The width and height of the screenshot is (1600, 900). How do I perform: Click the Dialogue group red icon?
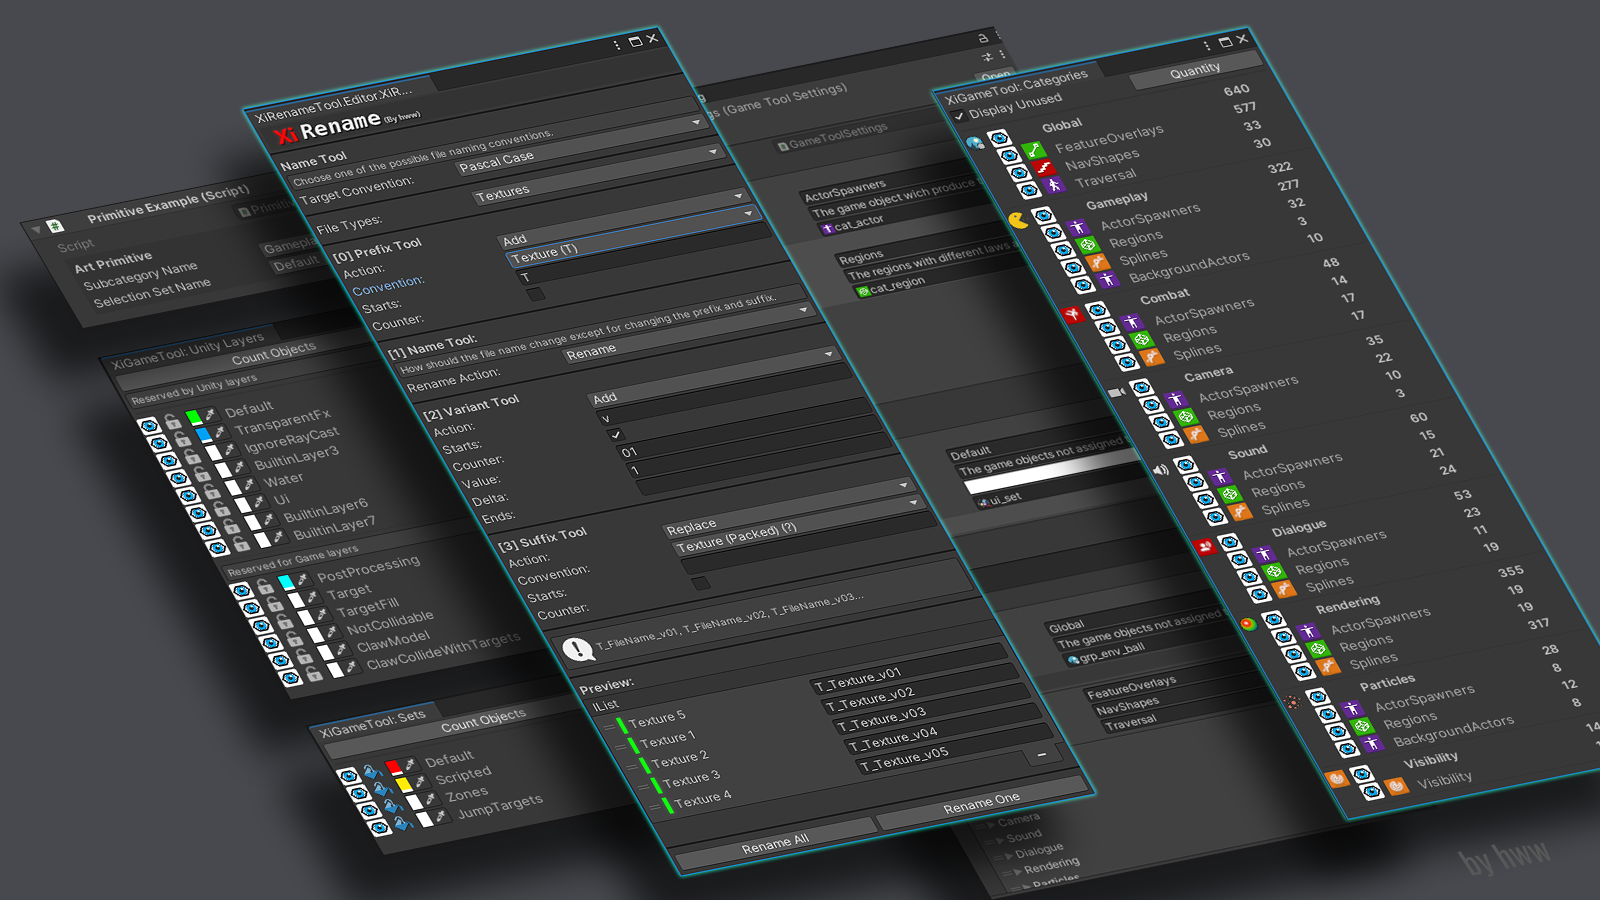pos(1205,547)
